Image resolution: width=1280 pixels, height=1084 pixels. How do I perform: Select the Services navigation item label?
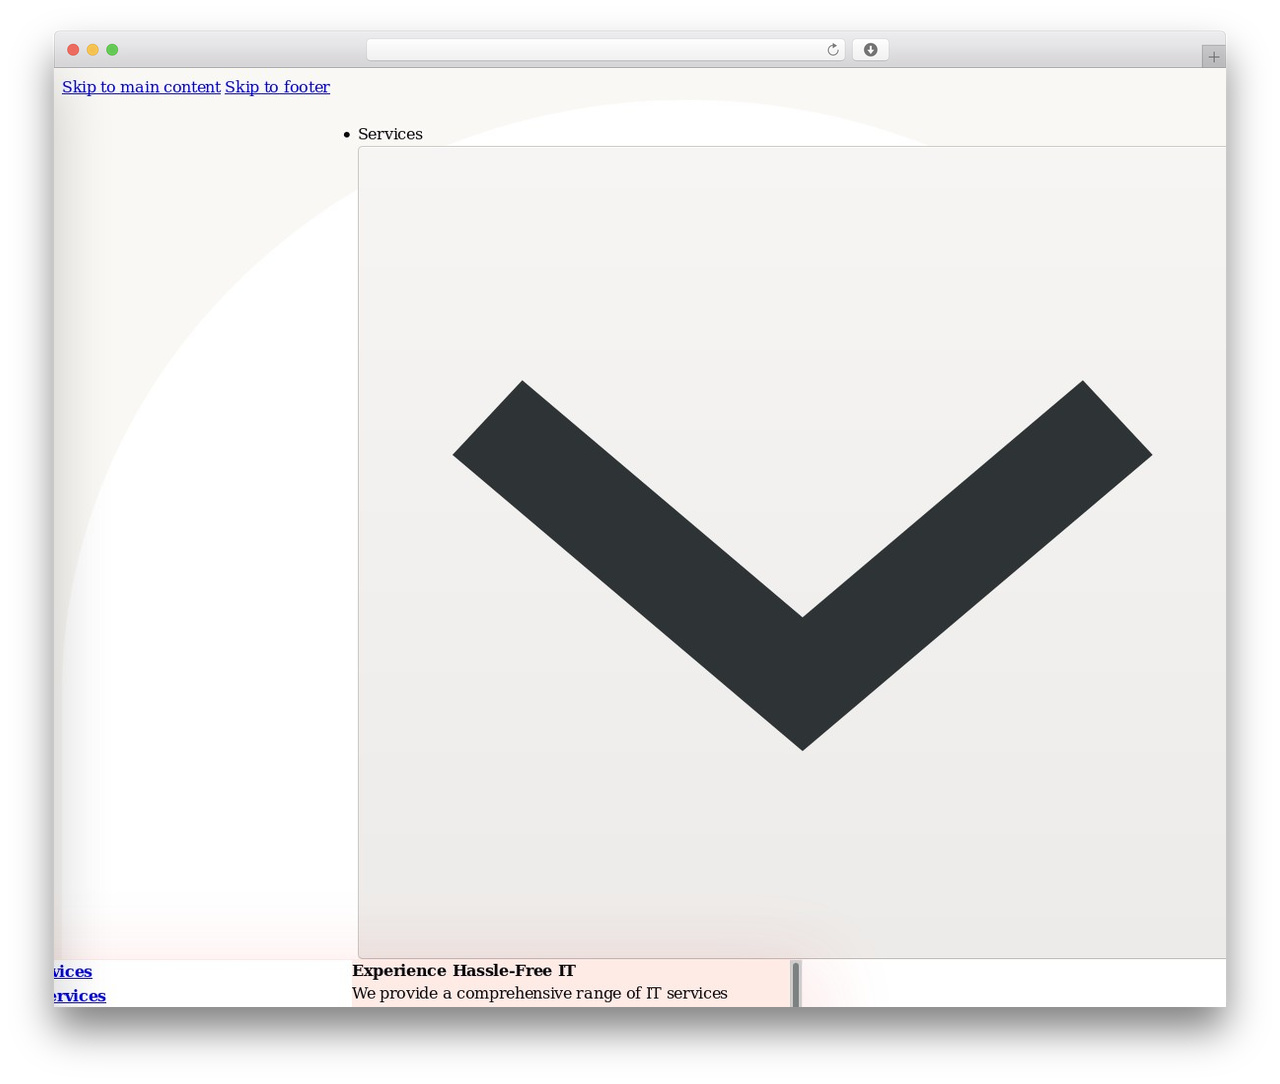[390, 134]
